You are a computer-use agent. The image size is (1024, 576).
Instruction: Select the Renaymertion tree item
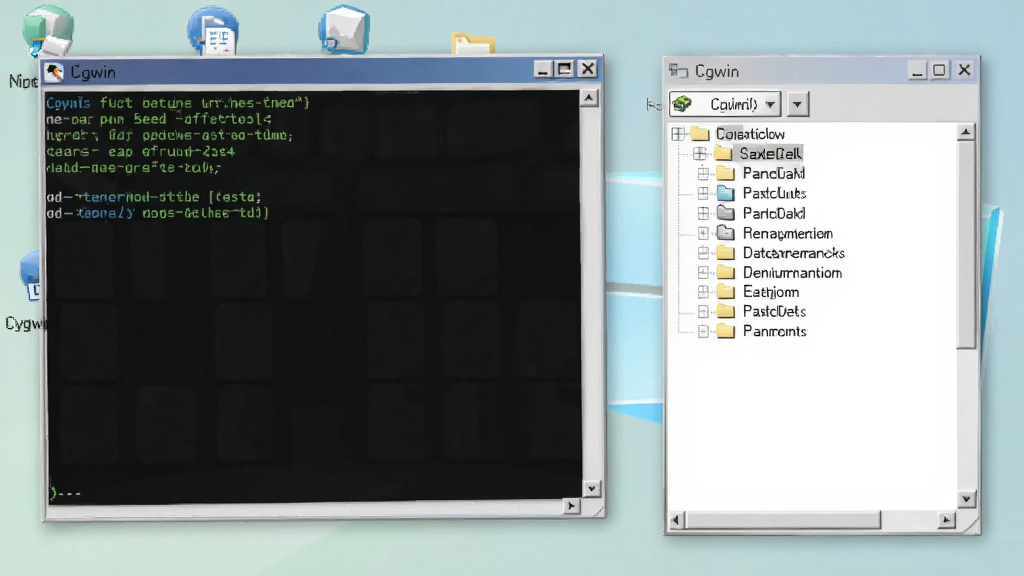pyautogui.click(x=788, y=233)
